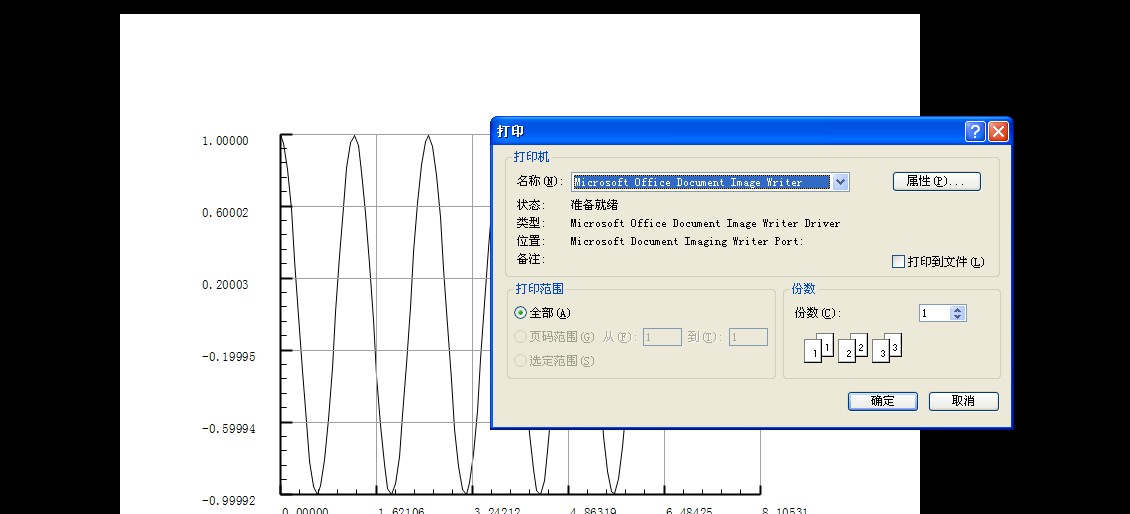This screenshot has height=514, width=1130.
Task: Open the printer name dropdown list
Action: pos(840,182)
